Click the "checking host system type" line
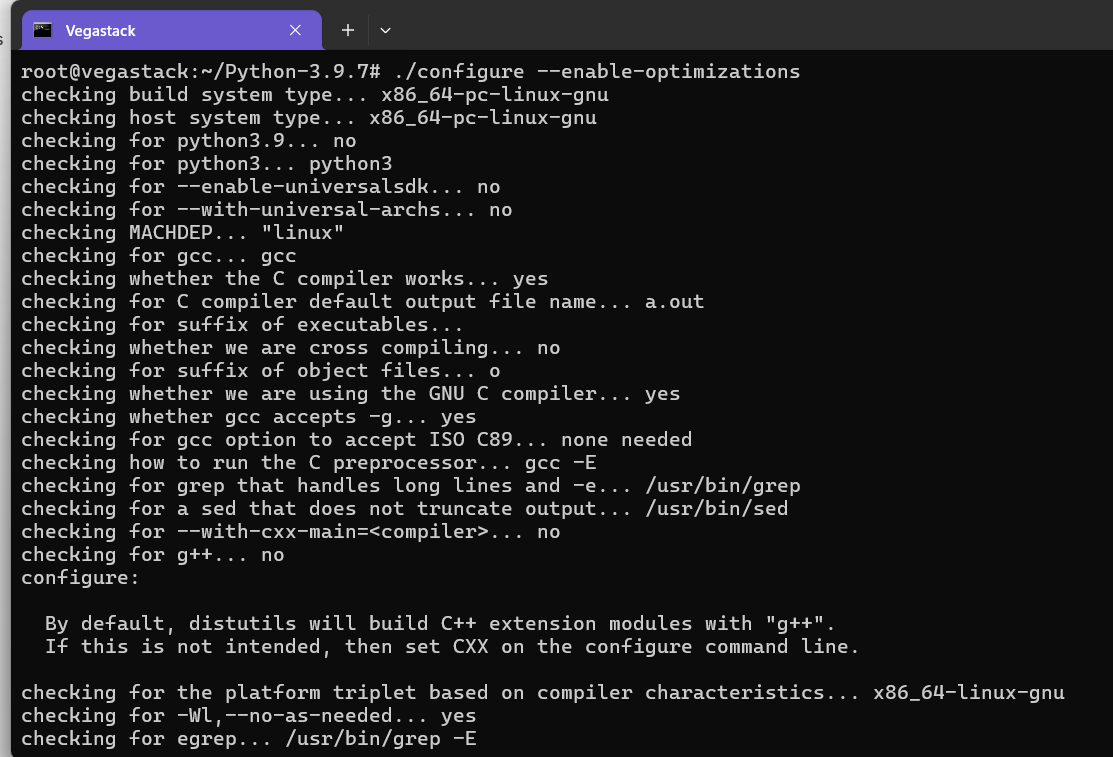The height and width of the screenshot is (757, 1113). tap(308, 118)
